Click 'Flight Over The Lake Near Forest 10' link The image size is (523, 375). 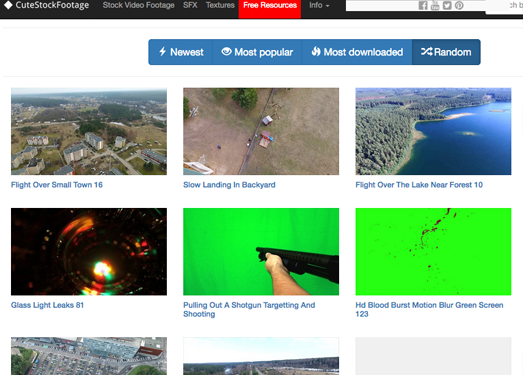(x=419, y=185)
